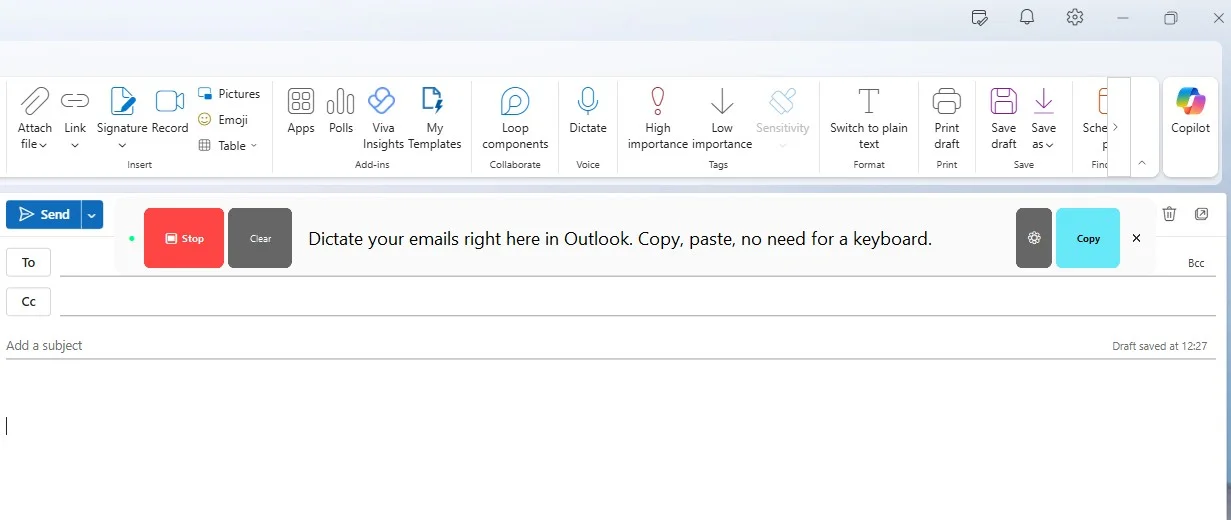
Task: Insert a Link using the chain icon
Action: tap(75, 101)
